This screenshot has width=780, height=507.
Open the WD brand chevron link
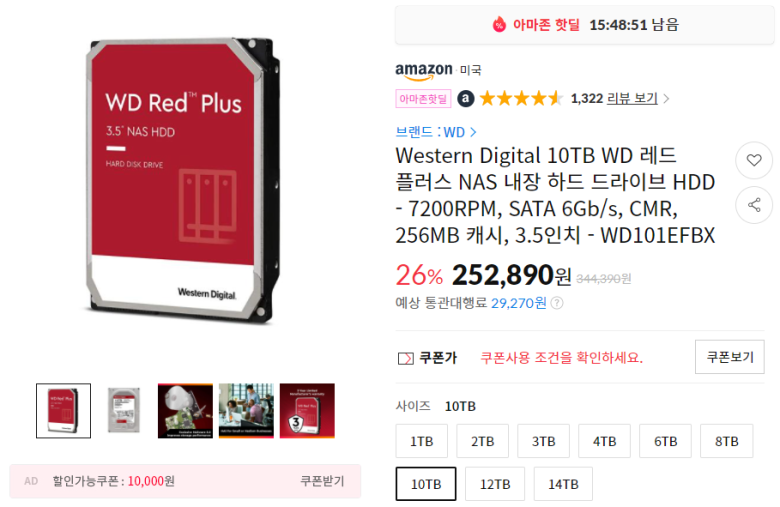coord(473,132)
